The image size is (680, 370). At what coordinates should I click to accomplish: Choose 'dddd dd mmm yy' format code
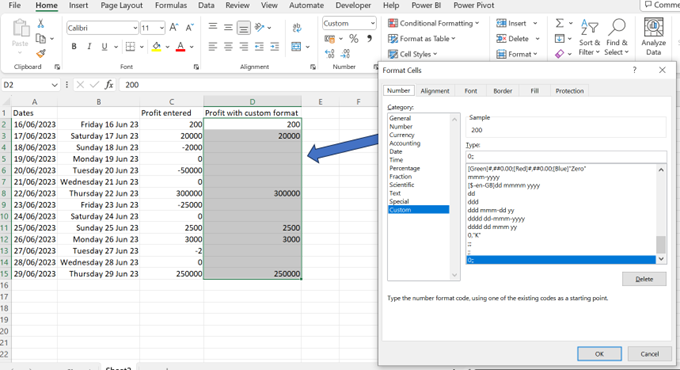[x=492, y=227]
